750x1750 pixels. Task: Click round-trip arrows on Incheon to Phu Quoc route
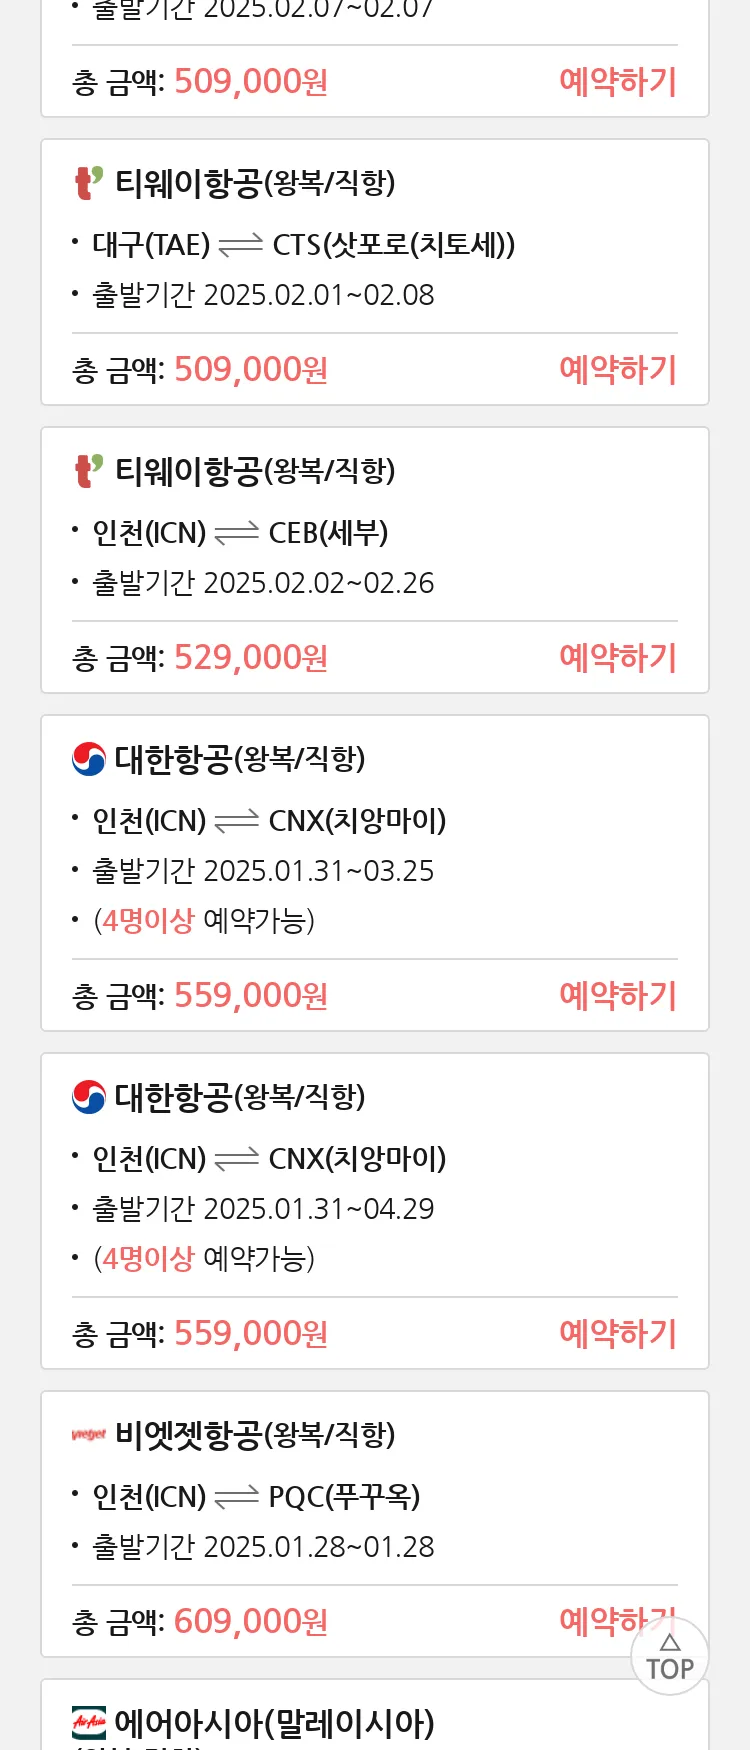tap(237, 1497)
